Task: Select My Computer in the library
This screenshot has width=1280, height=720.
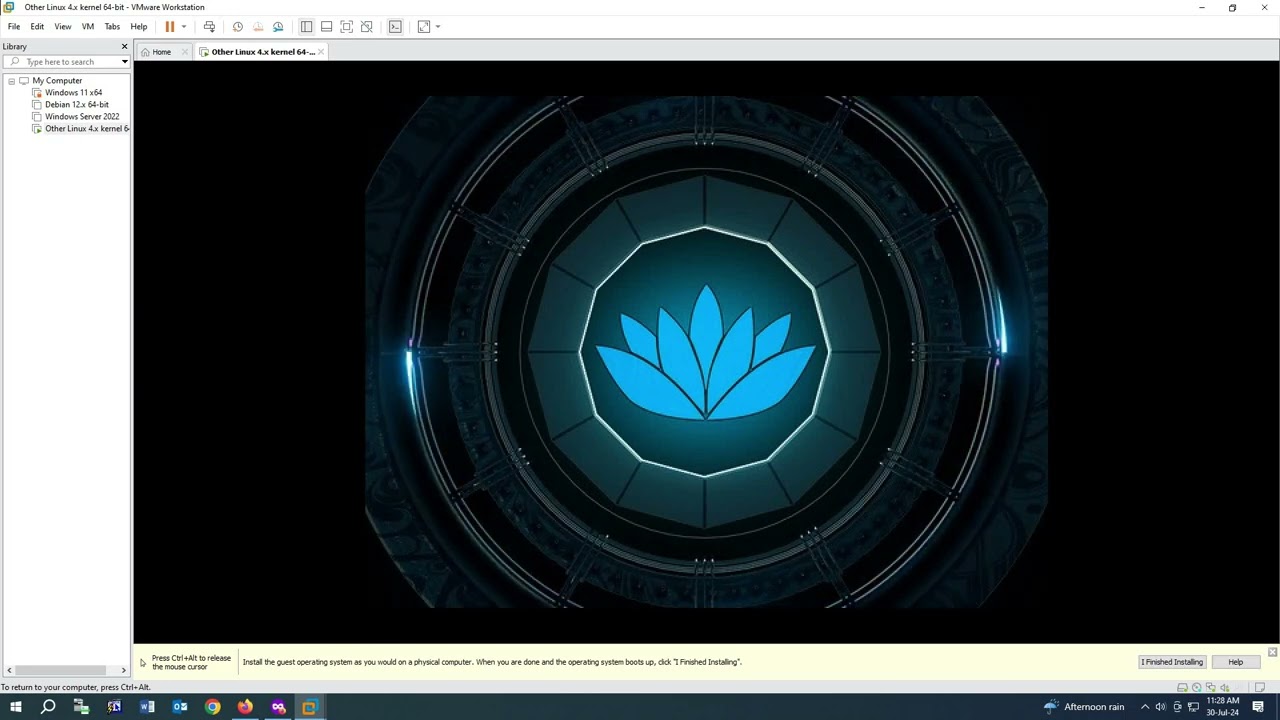Action: pos(57,81)
